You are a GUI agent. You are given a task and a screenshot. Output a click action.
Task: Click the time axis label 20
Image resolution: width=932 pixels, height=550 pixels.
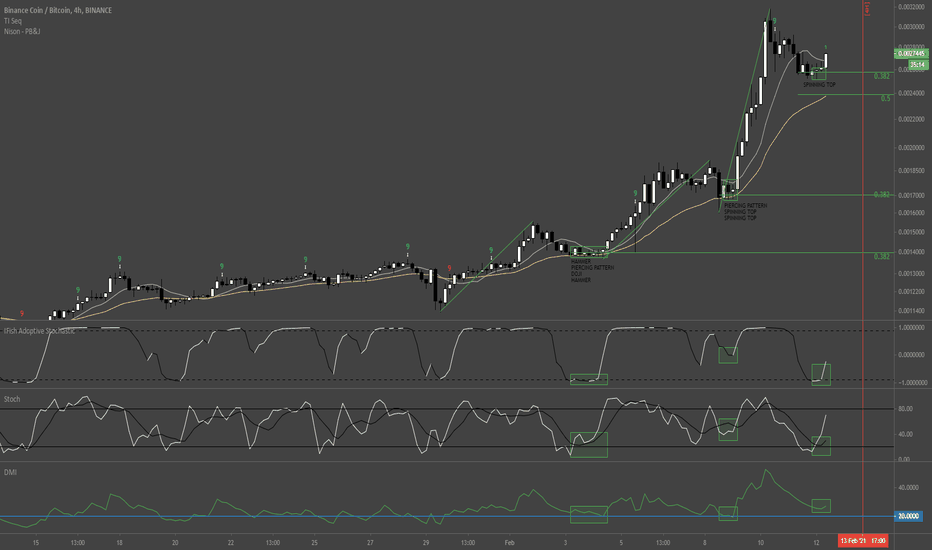pyautogui.click(x=175, y=543)
